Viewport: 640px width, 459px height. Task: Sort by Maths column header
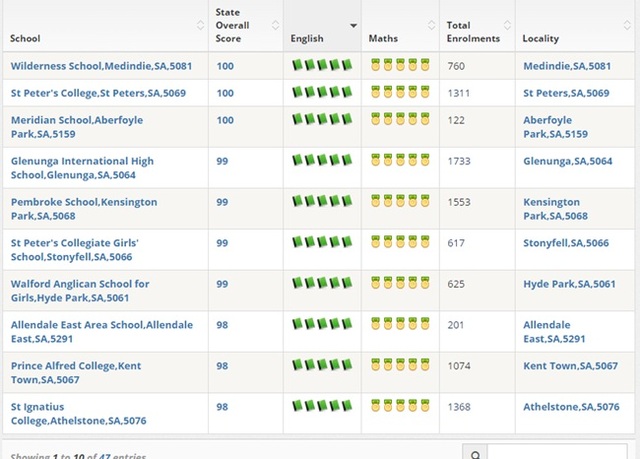click(400, 39)
